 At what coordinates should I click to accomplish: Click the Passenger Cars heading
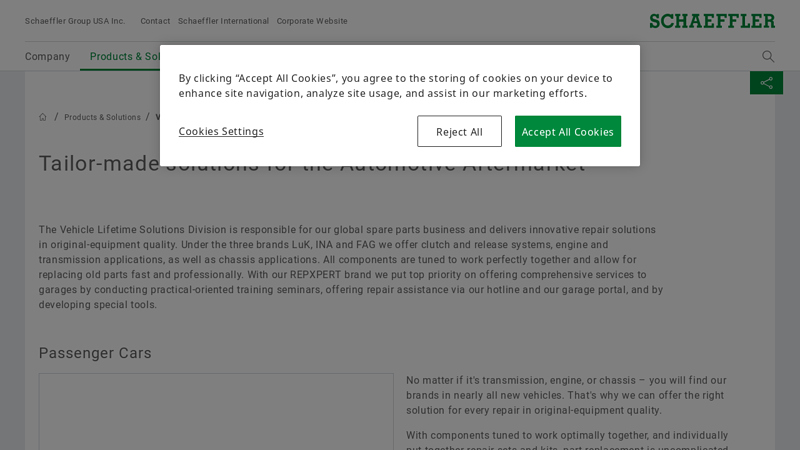pyautogui.click(x=95, y=353)
